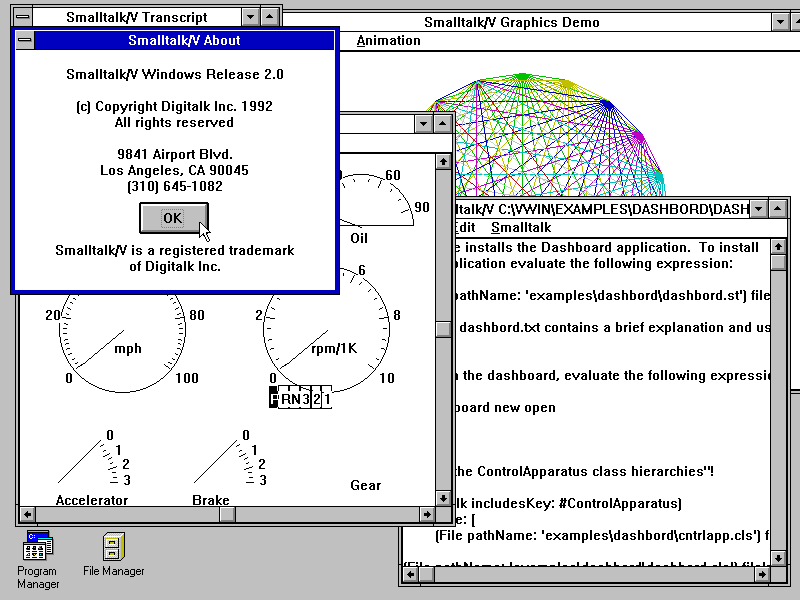Click the rpm/1K tachometer dial

(327, 332)
